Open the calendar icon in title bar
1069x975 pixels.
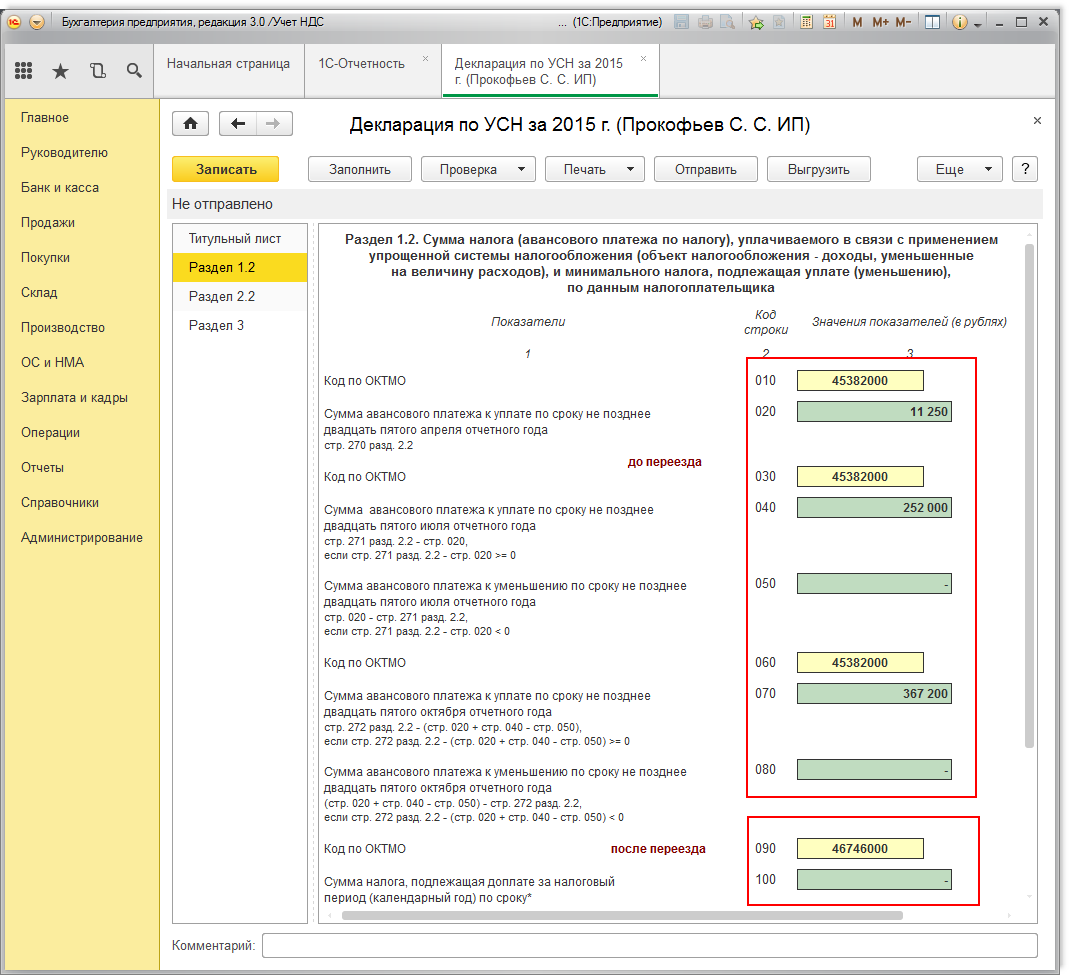(829, 22)
